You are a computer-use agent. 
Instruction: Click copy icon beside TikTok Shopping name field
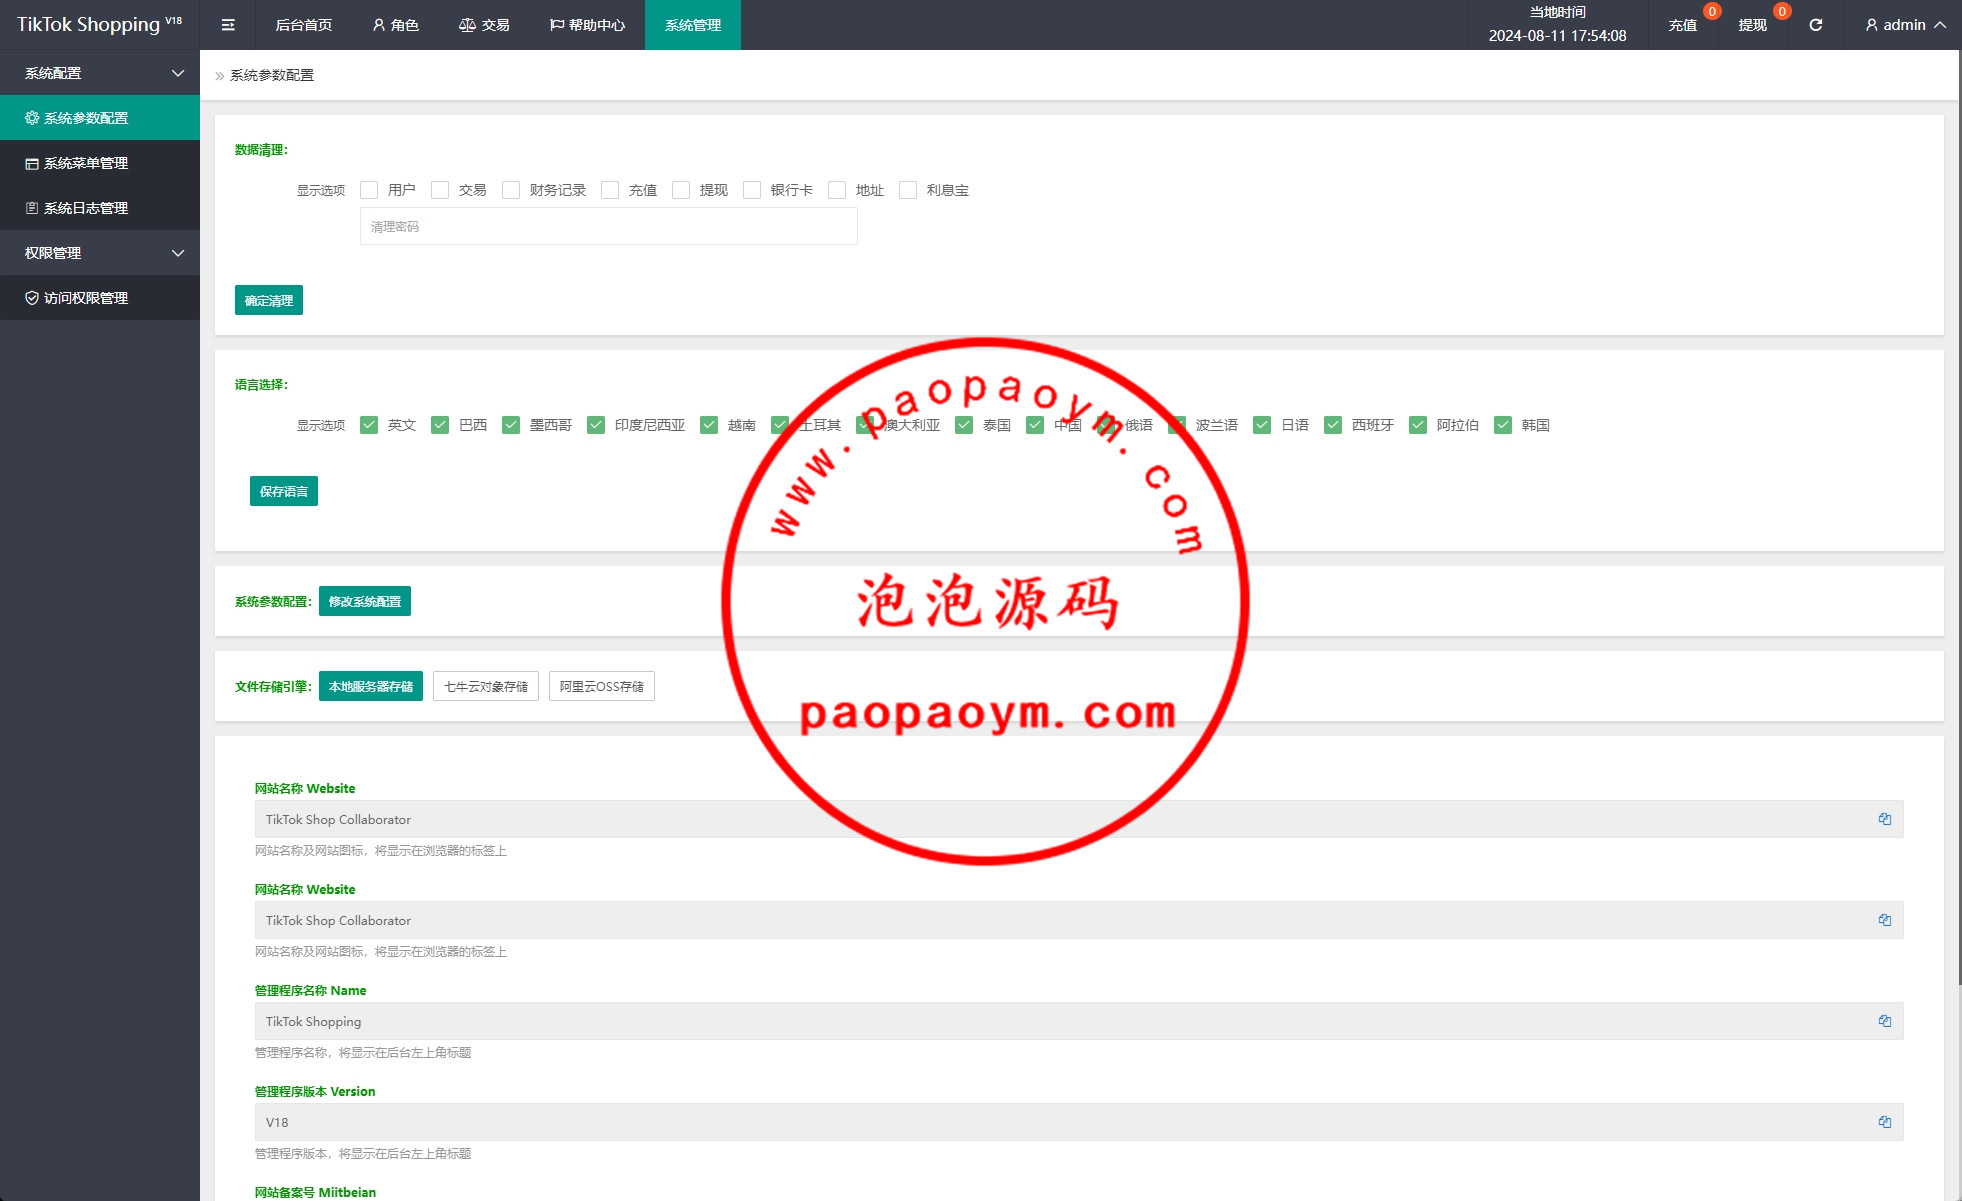tap(1884, 1021)
